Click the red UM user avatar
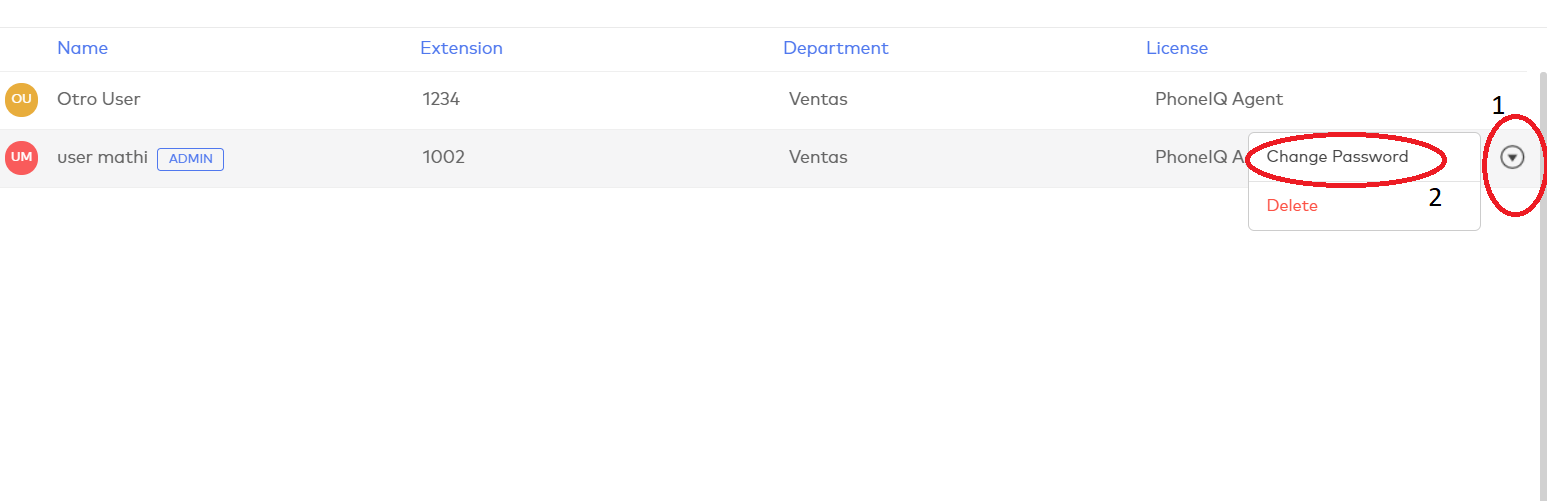Image resolution: width=1547 pixels, height=501 pixels. [x=21, y=157]
